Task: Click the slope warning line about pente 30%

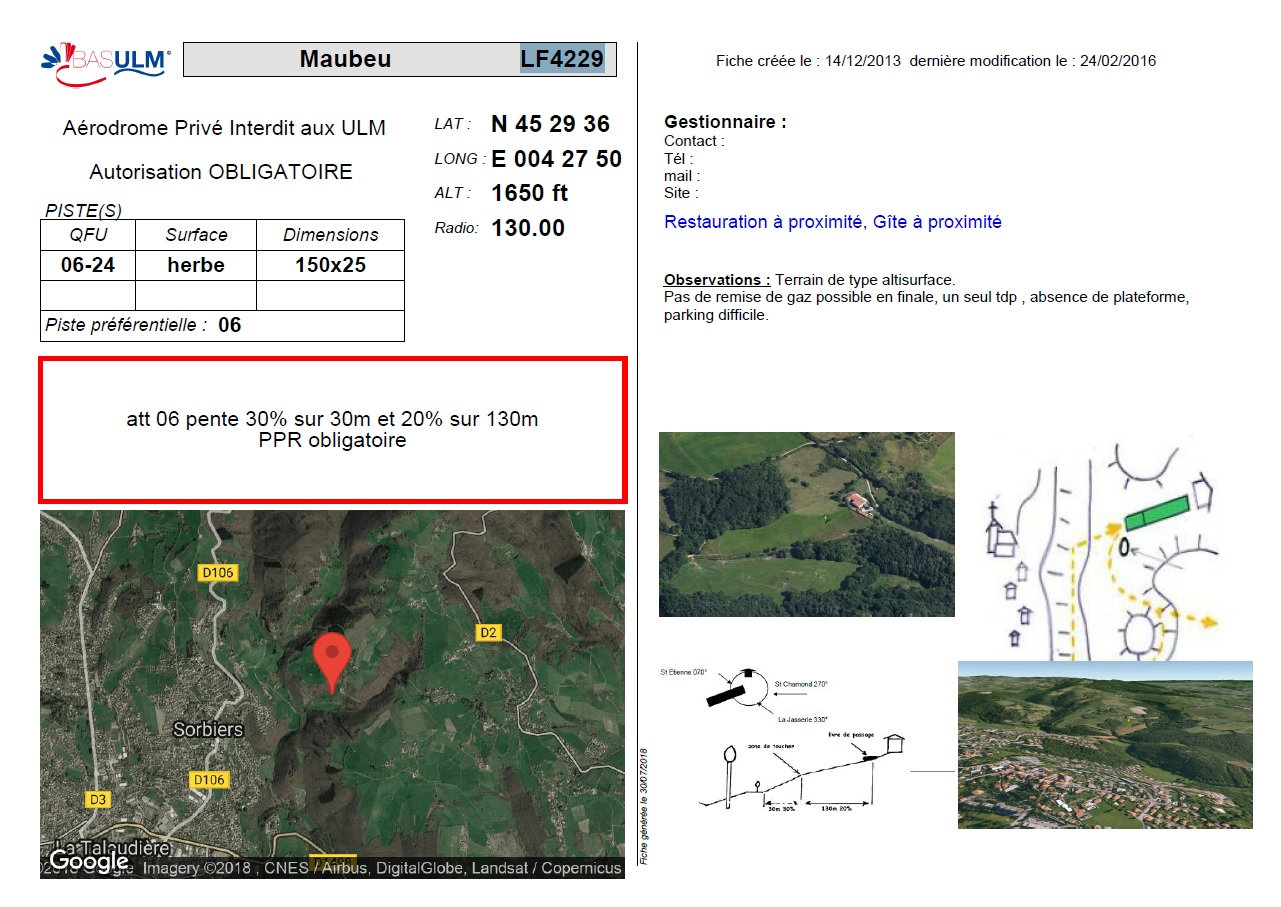Action: [x=332, y=419]
